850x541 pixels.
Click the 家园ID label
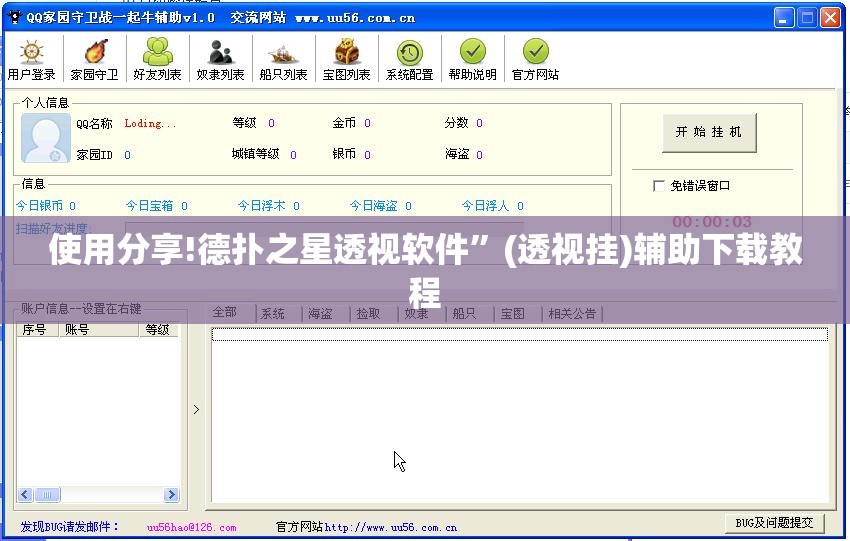pos(94,155)
